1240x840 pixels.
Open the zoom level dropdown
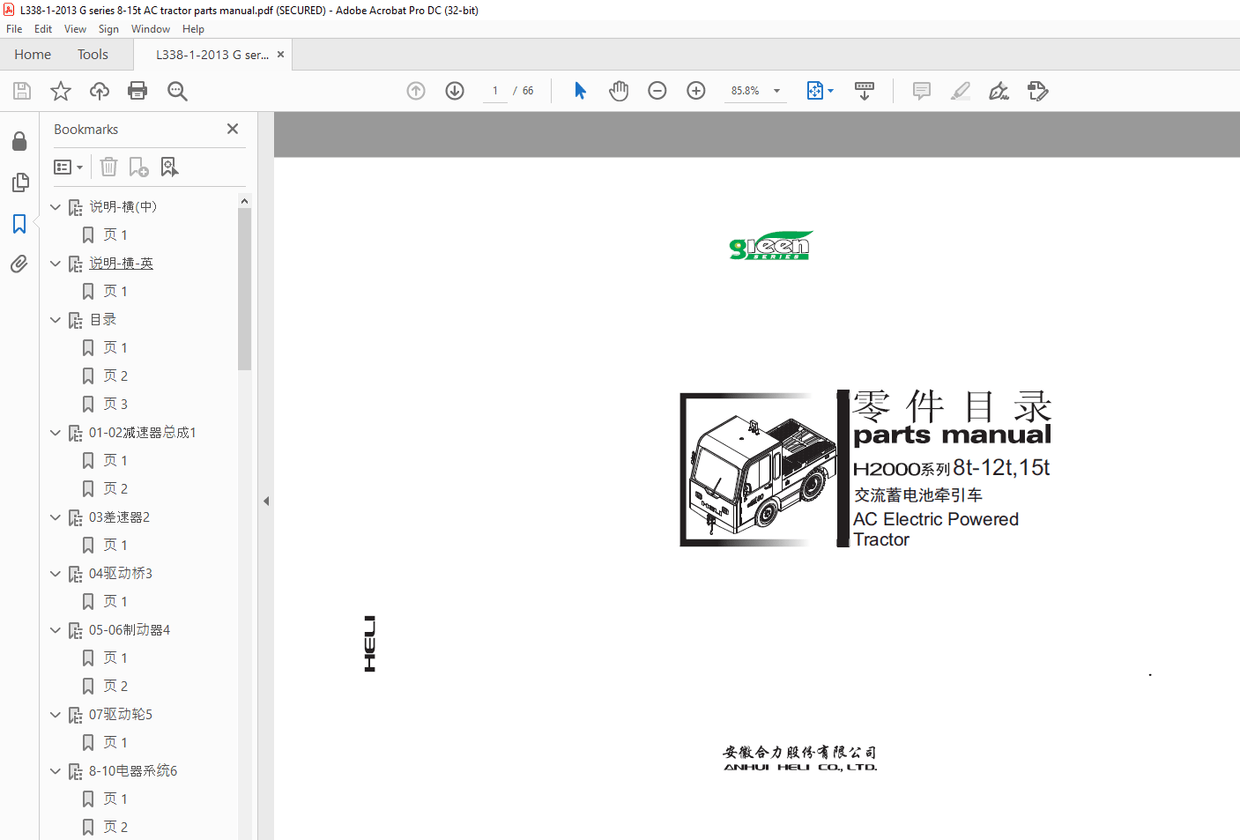pos(777,91)
